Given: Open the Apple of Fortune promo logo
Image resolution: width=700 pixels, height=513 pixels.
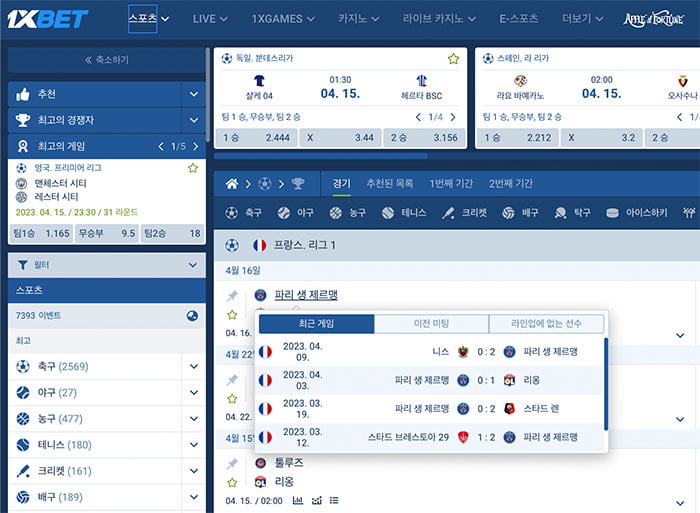Looking at the screenshot, I should point(653,19).
